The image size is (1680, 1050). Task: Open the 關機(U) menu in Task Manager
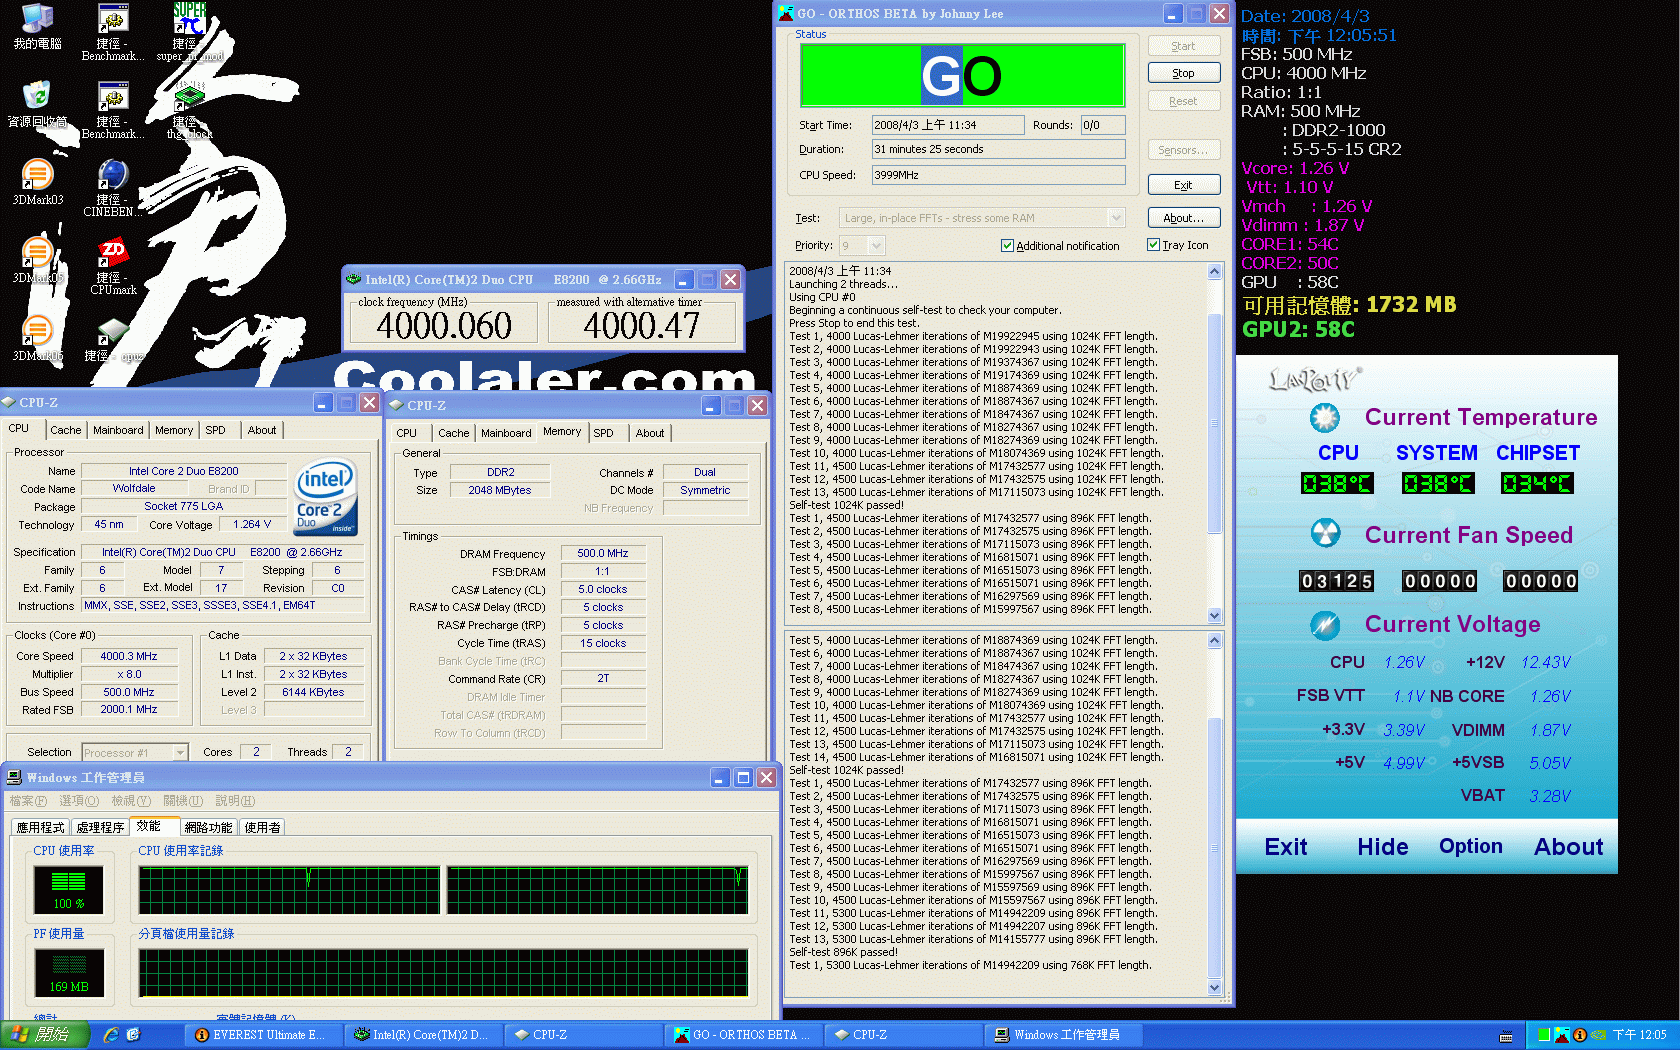[183, 801]
